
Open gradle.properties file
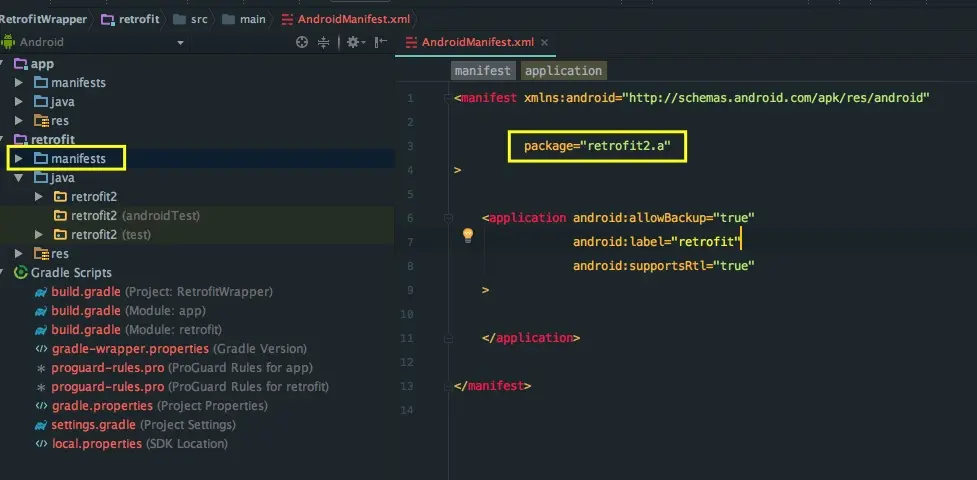[x=160, y=406]
